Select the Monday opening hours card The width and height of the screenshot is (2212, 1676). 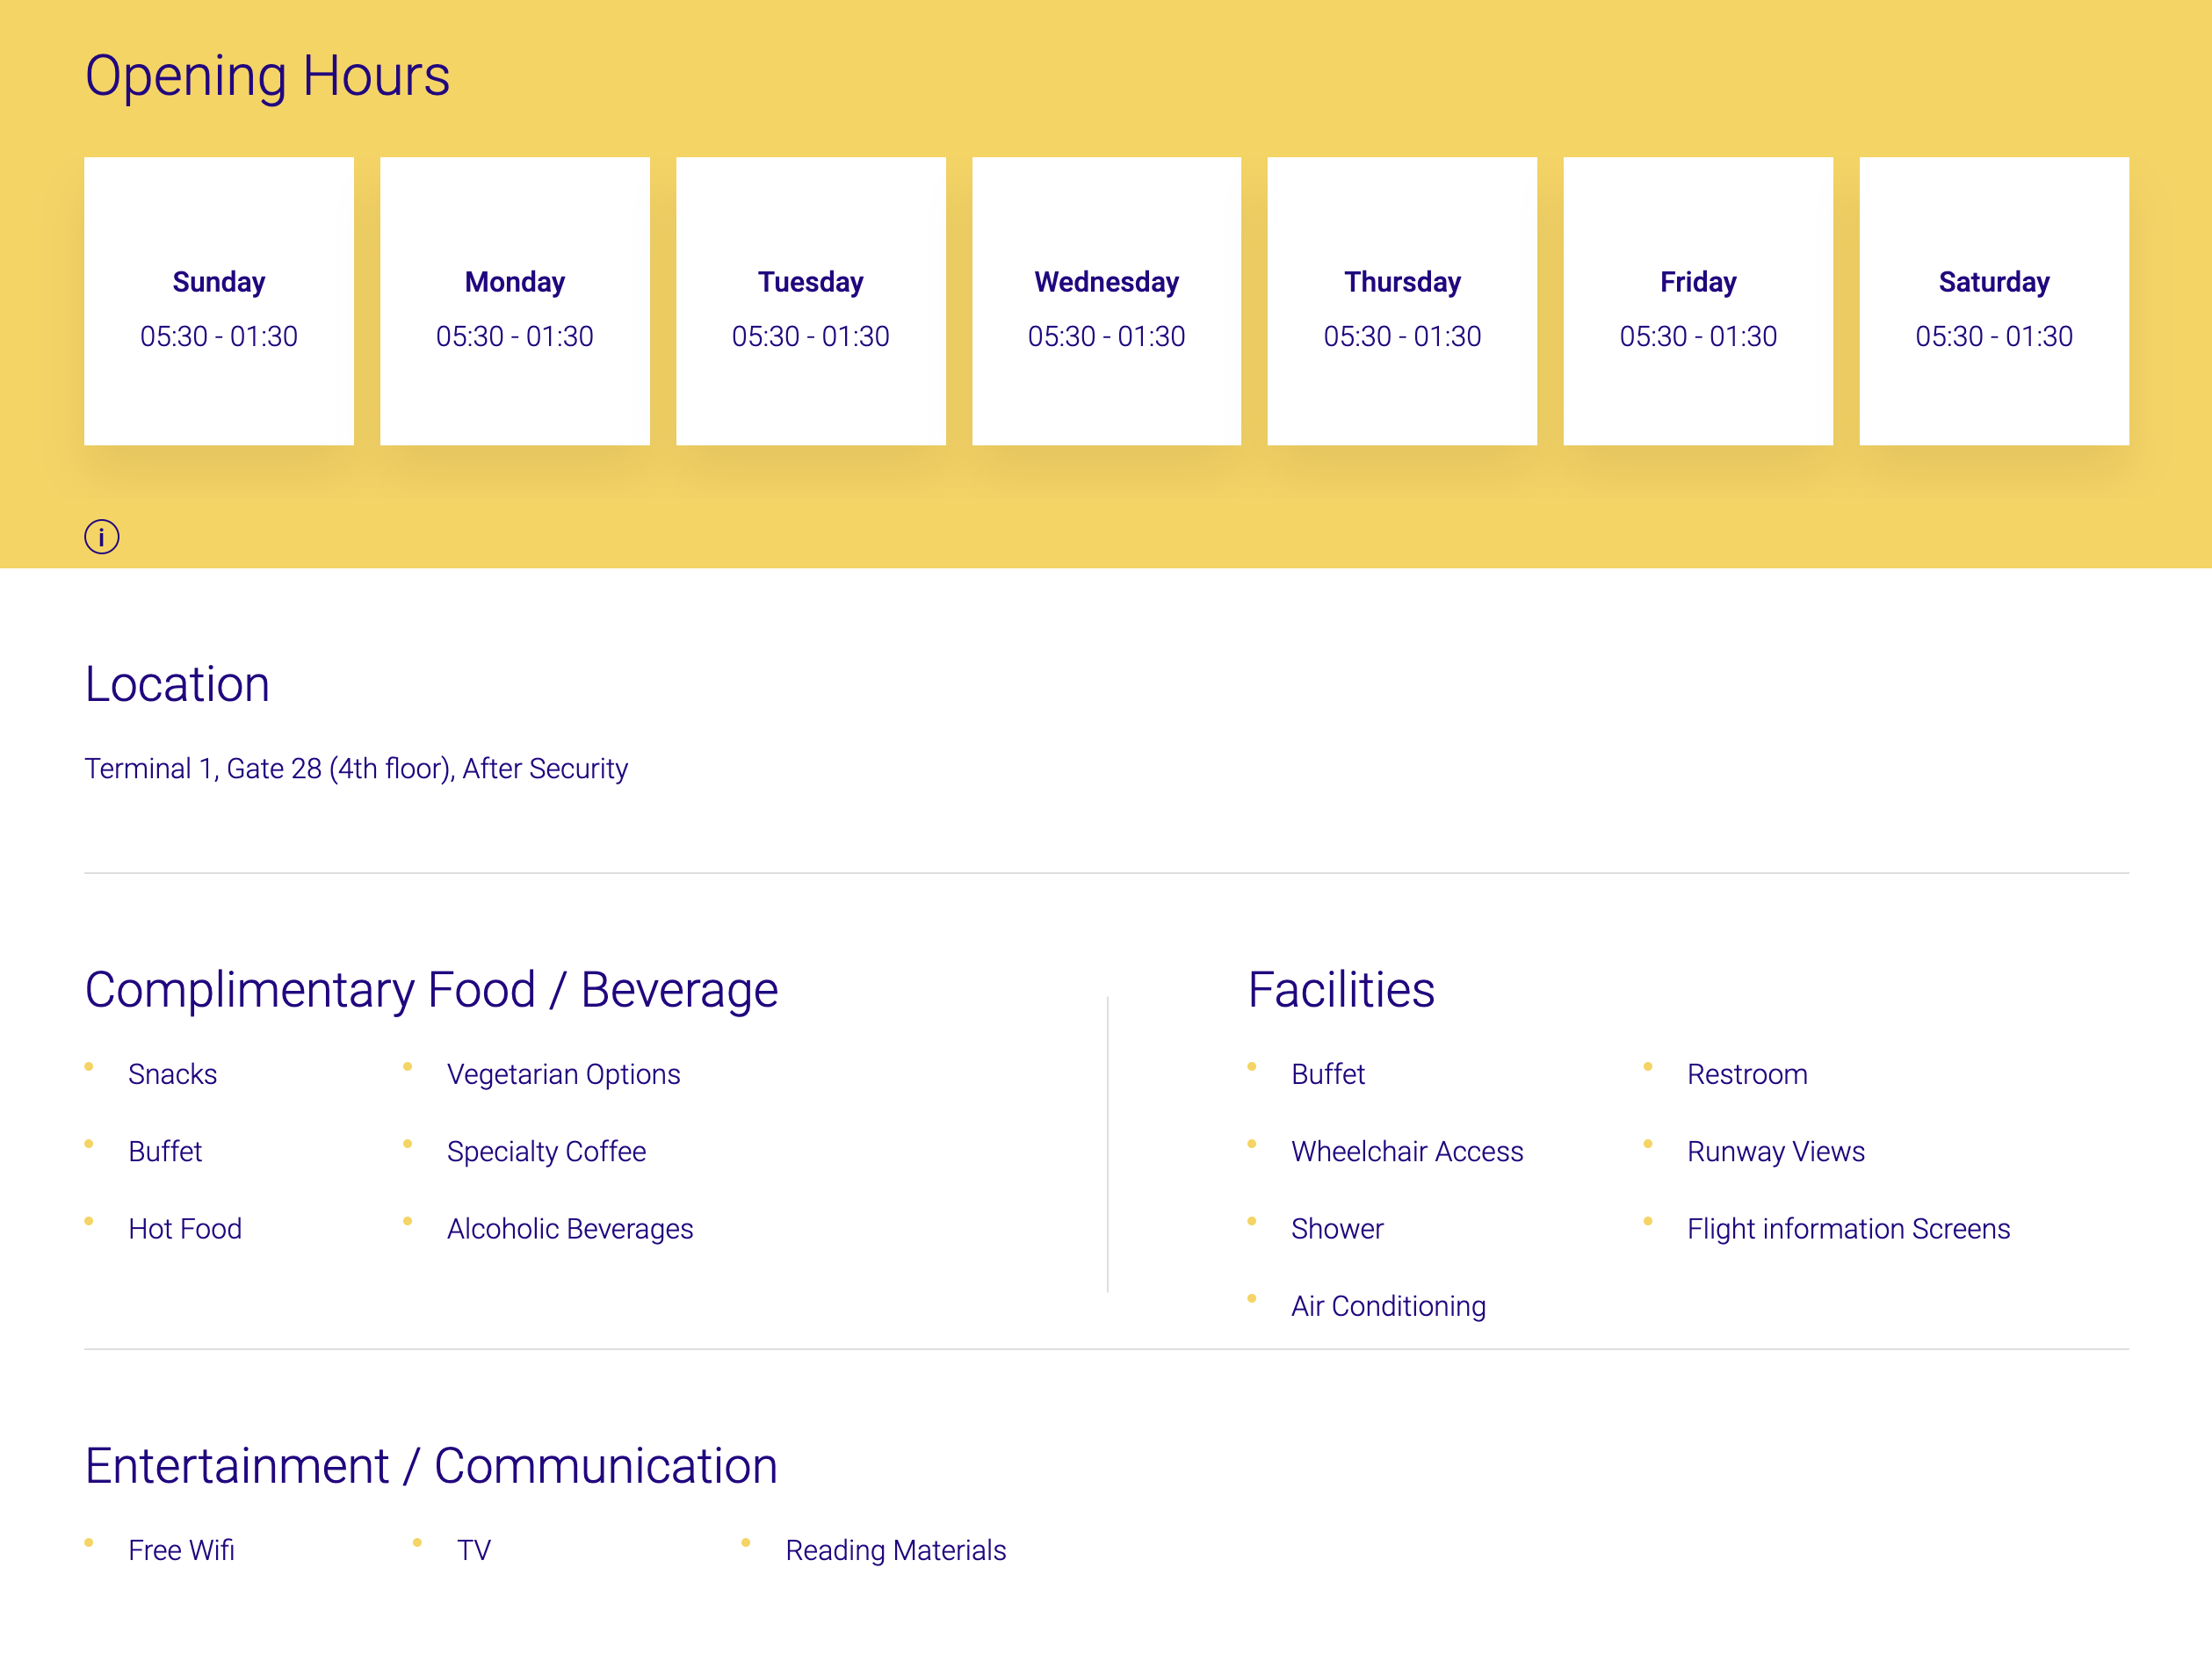515,301
